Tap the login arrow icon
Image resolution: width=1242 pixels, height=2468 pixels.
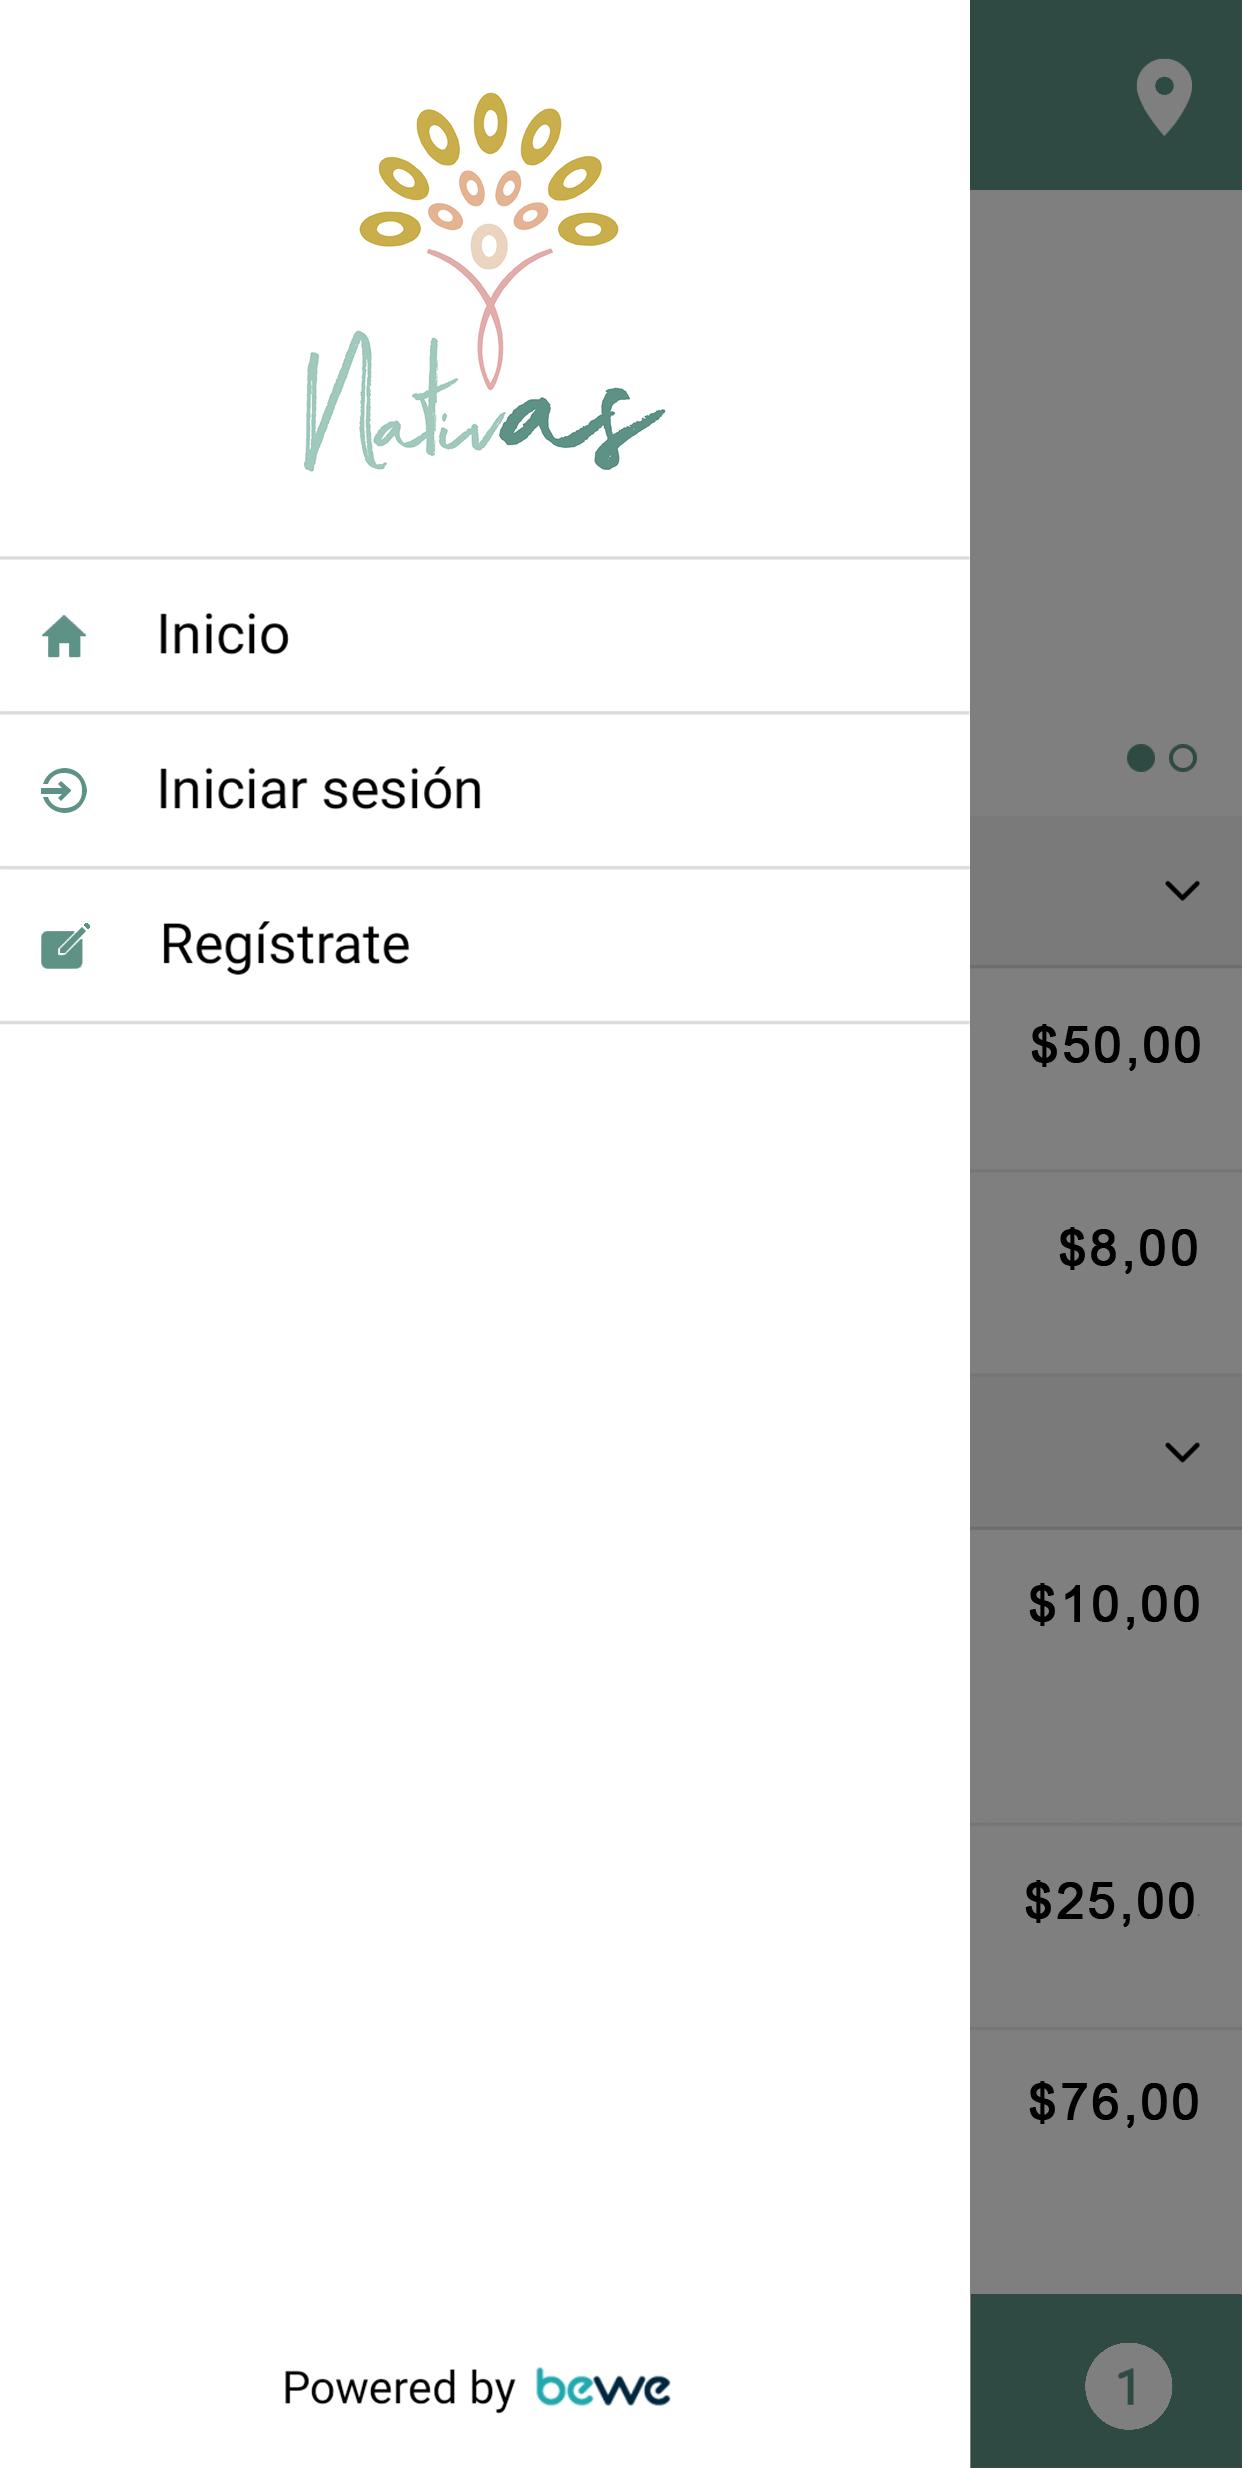coord(64,790)
